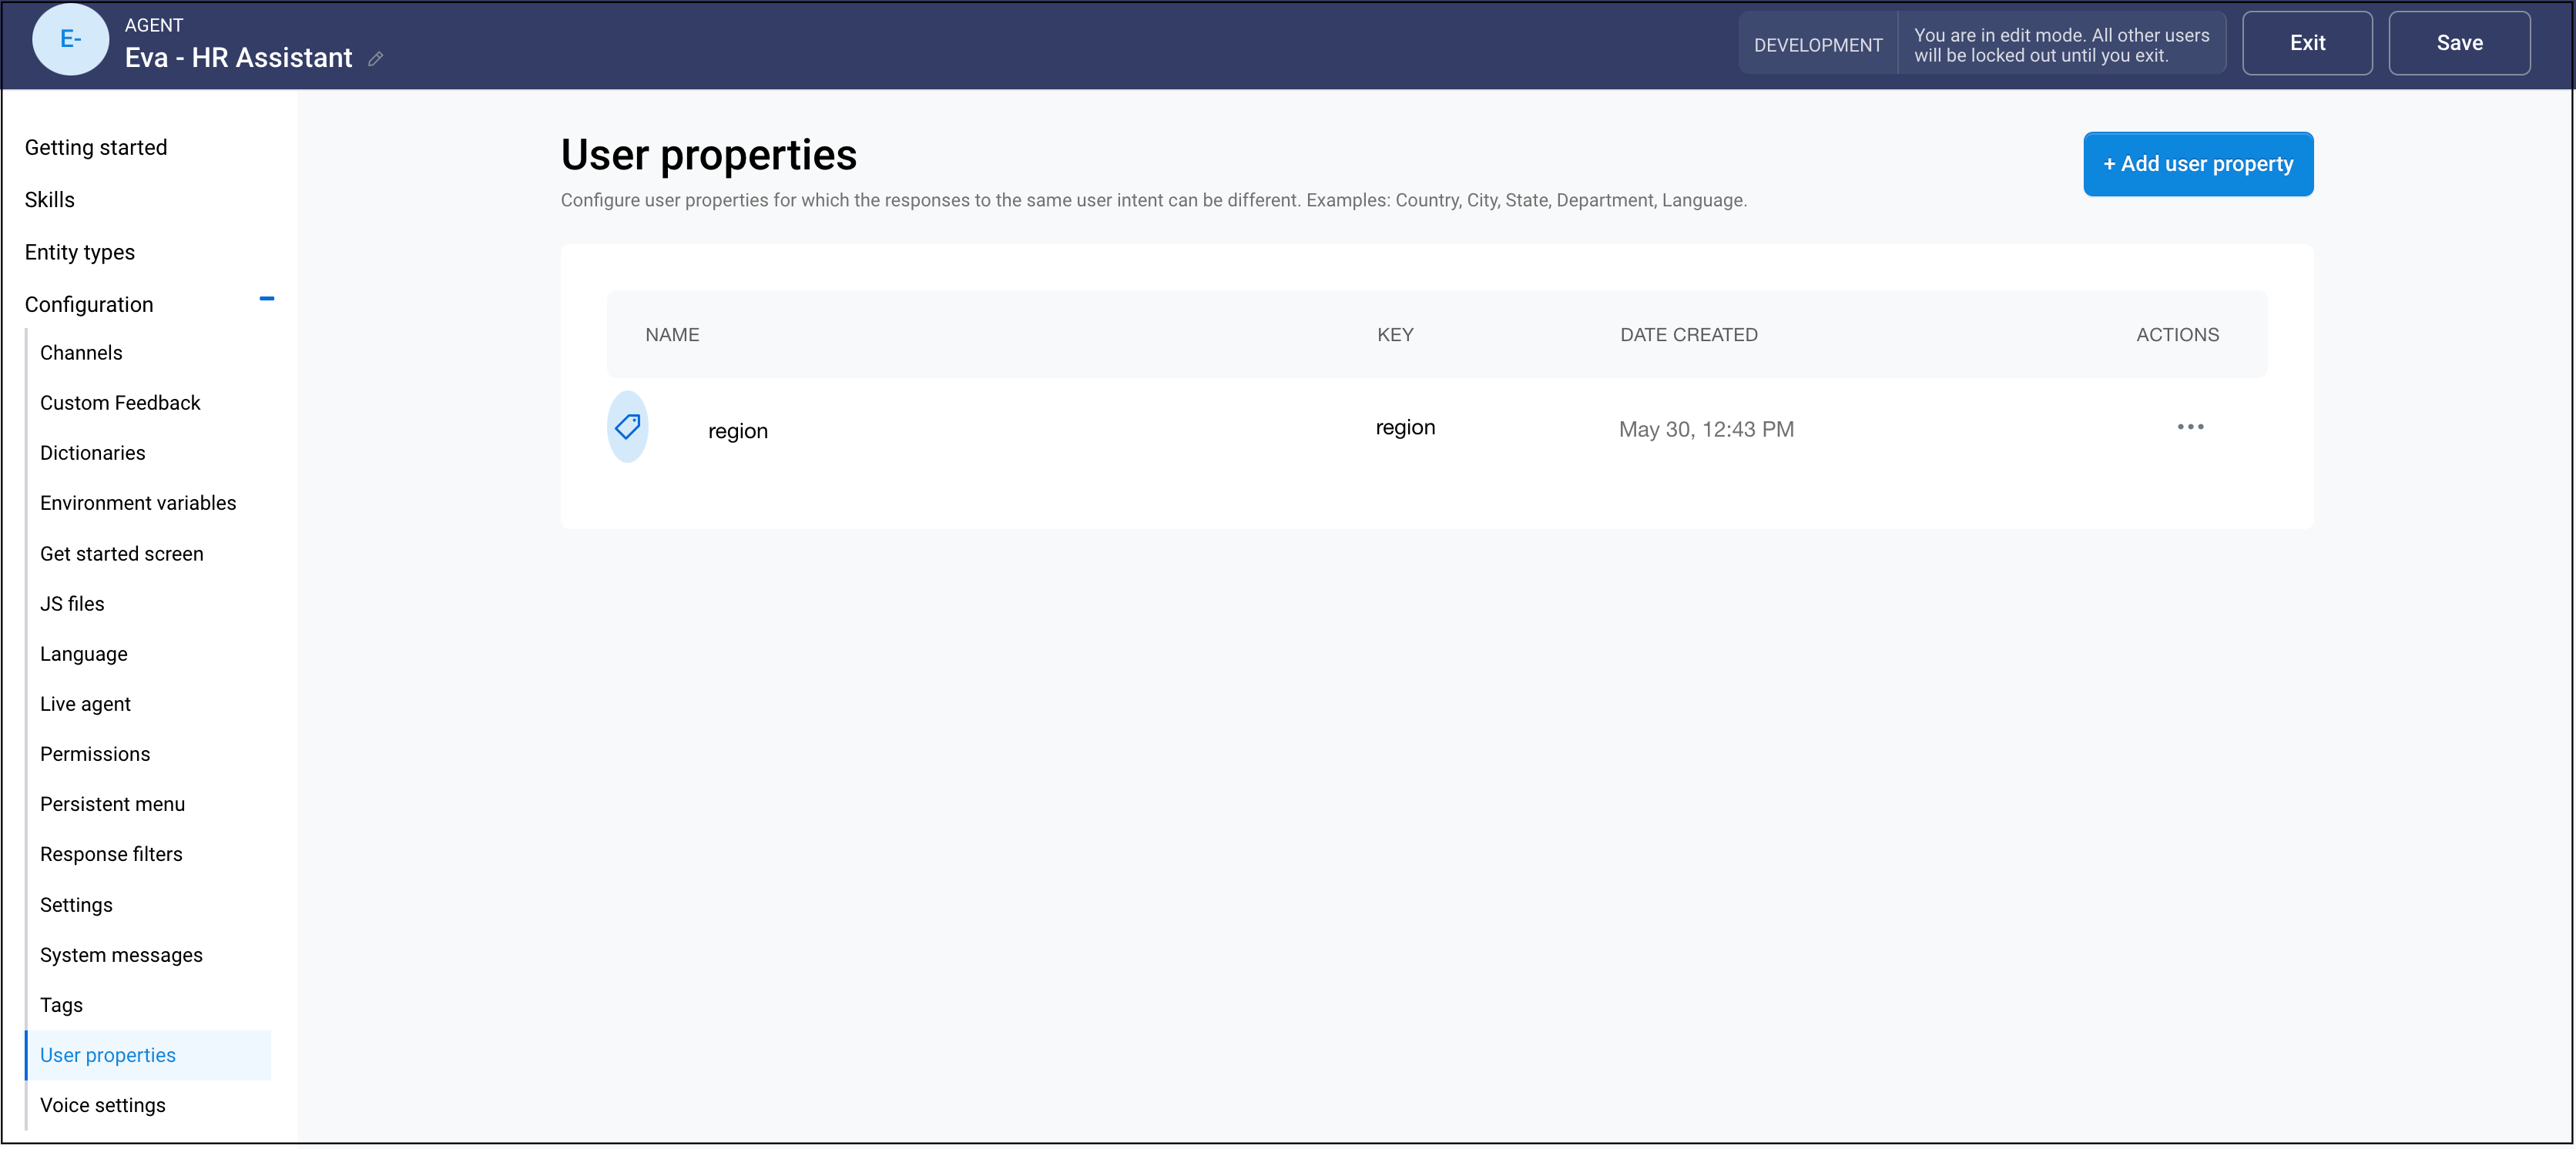The height and width of the screenshot is (1149, 2576).
Task: Click the DEVELOPMENT environment label
Action: tap(1817, 45)
